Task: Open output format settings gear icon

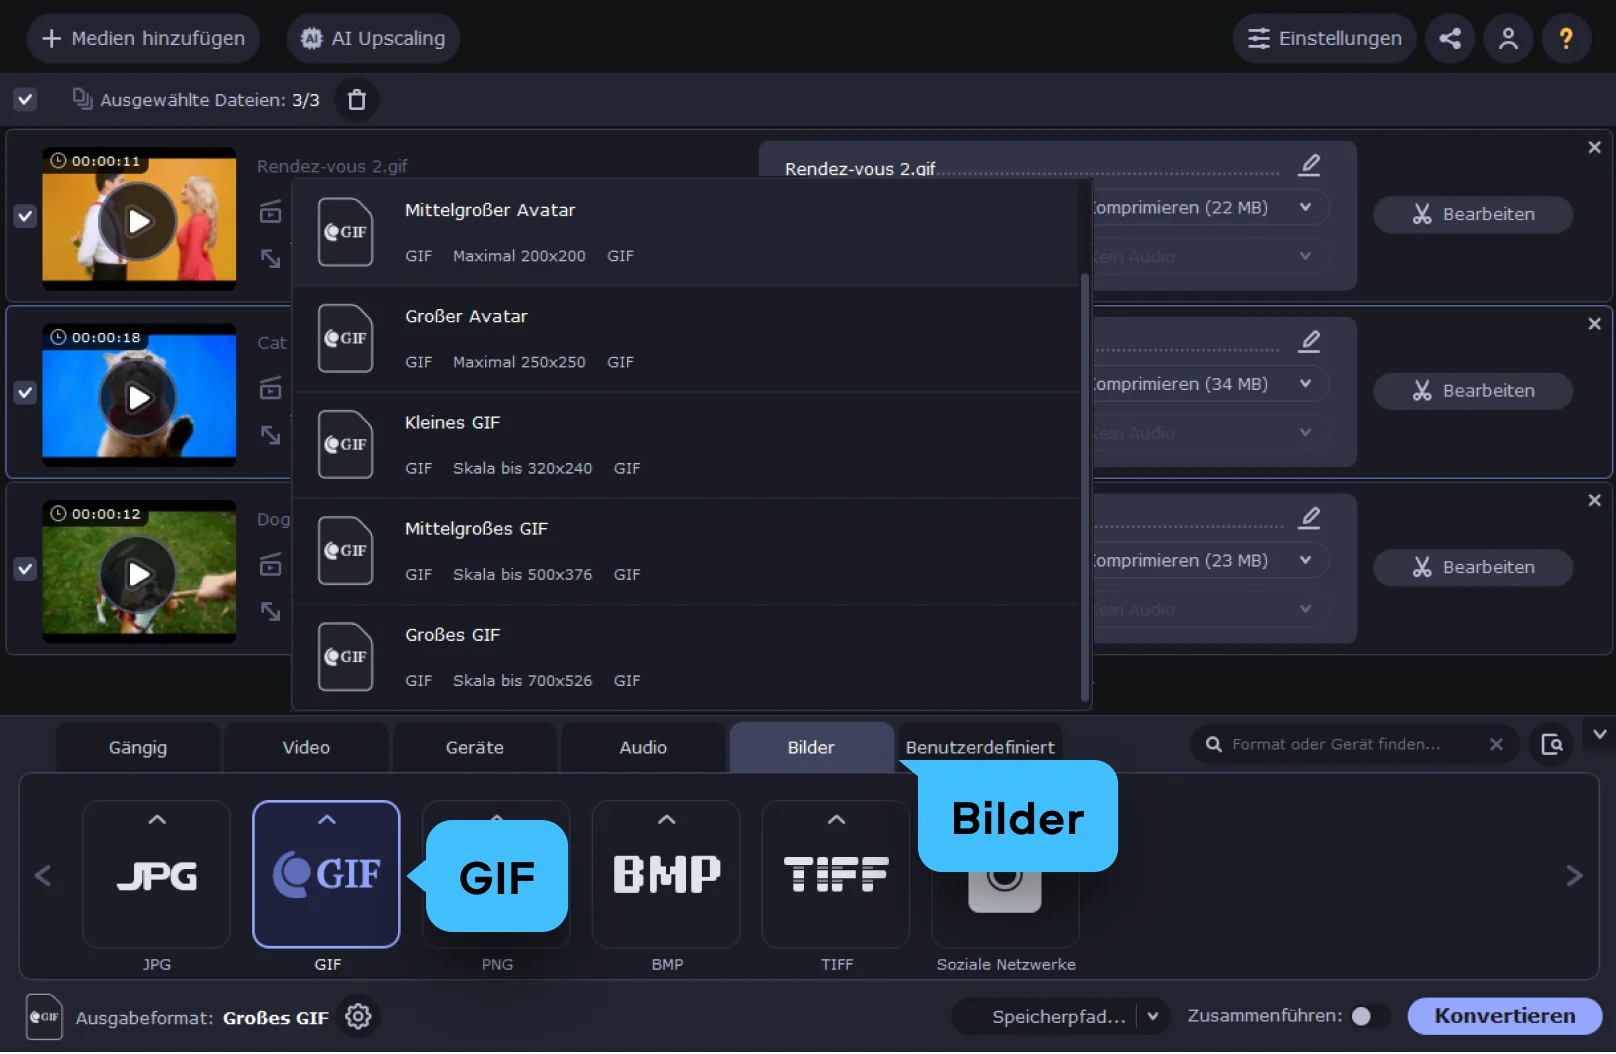Action: coord(358,1017)
